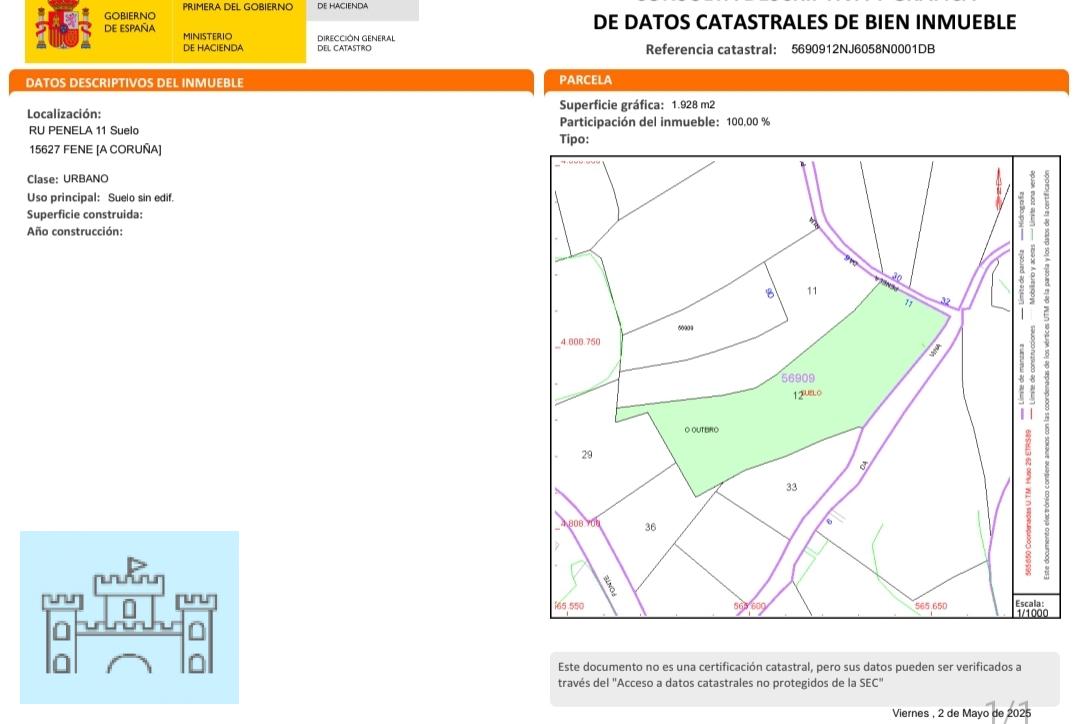The image size is (1080, 724).
Task: Click the castle icon on blue background
Action: click(129, 617)
